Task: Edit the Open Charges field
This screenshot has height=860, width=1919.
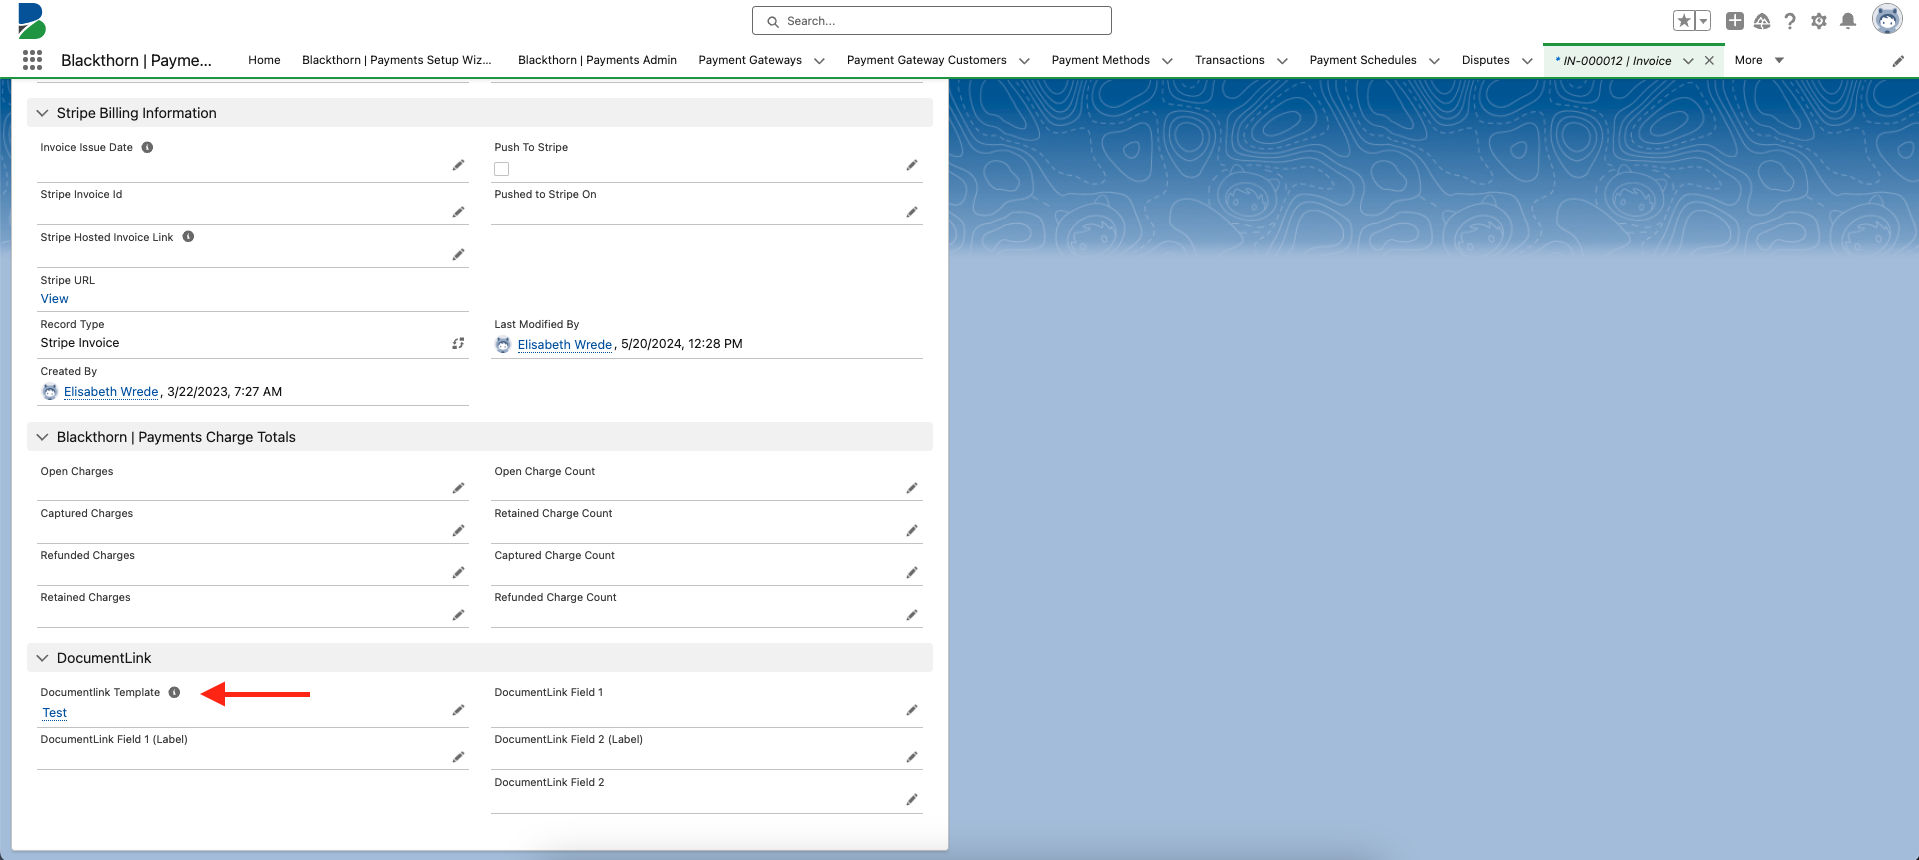Action: (458, 488)
